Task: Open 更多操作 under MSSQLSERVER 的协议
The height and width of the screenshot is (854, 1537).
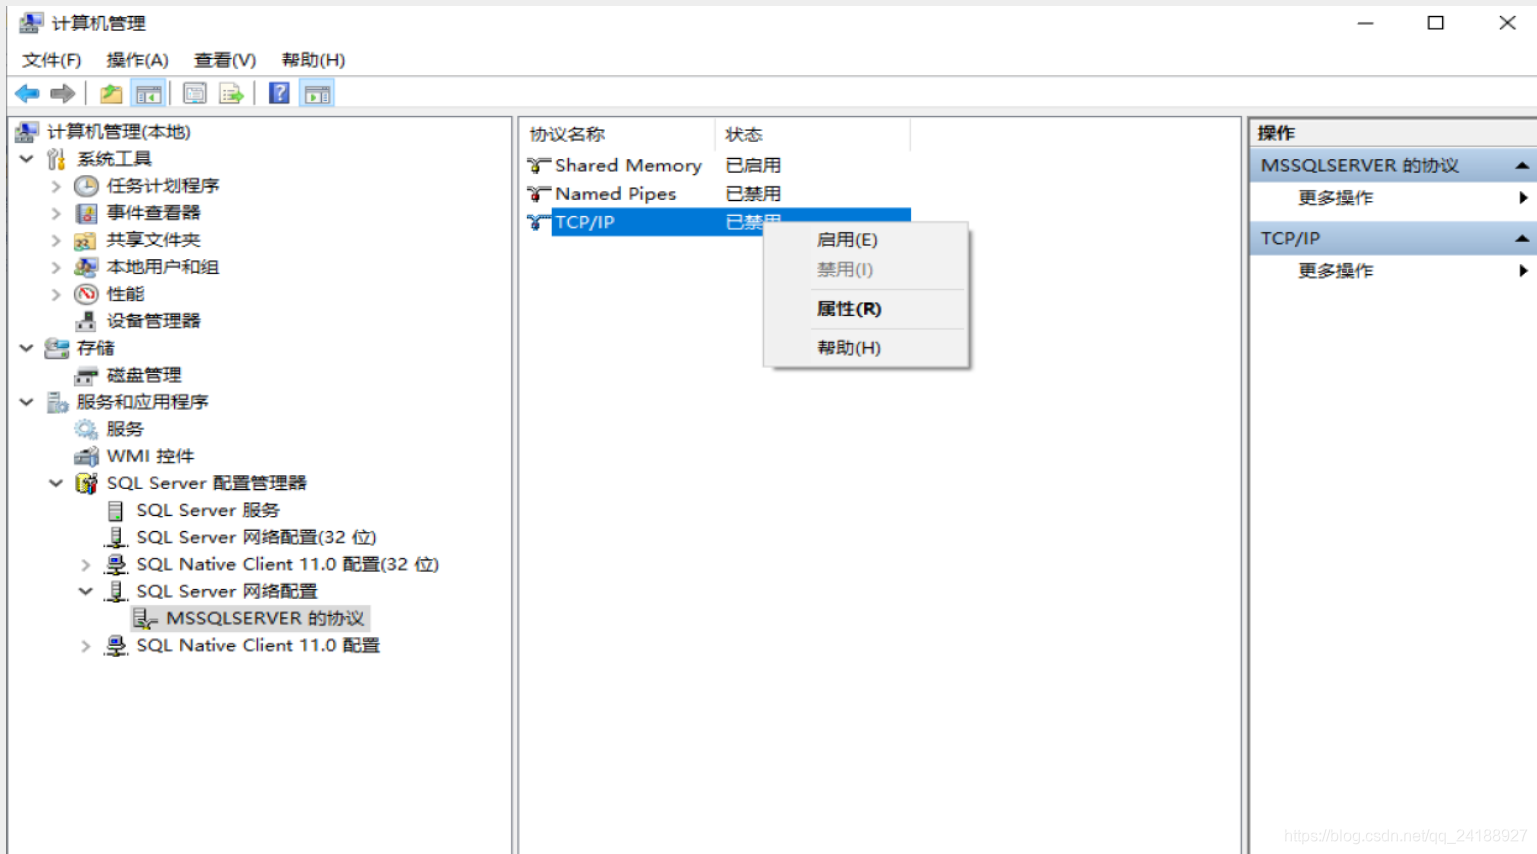Action: (x=1336, y=198)
